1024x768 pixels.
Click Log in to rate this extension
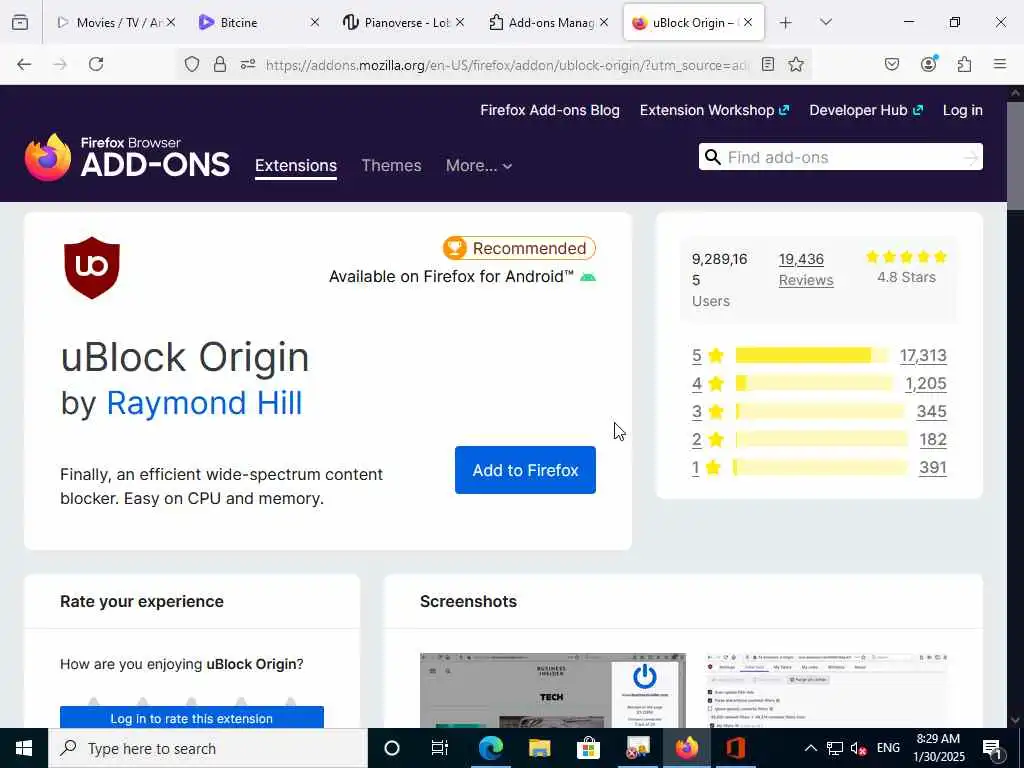click(x=191, y=718)
